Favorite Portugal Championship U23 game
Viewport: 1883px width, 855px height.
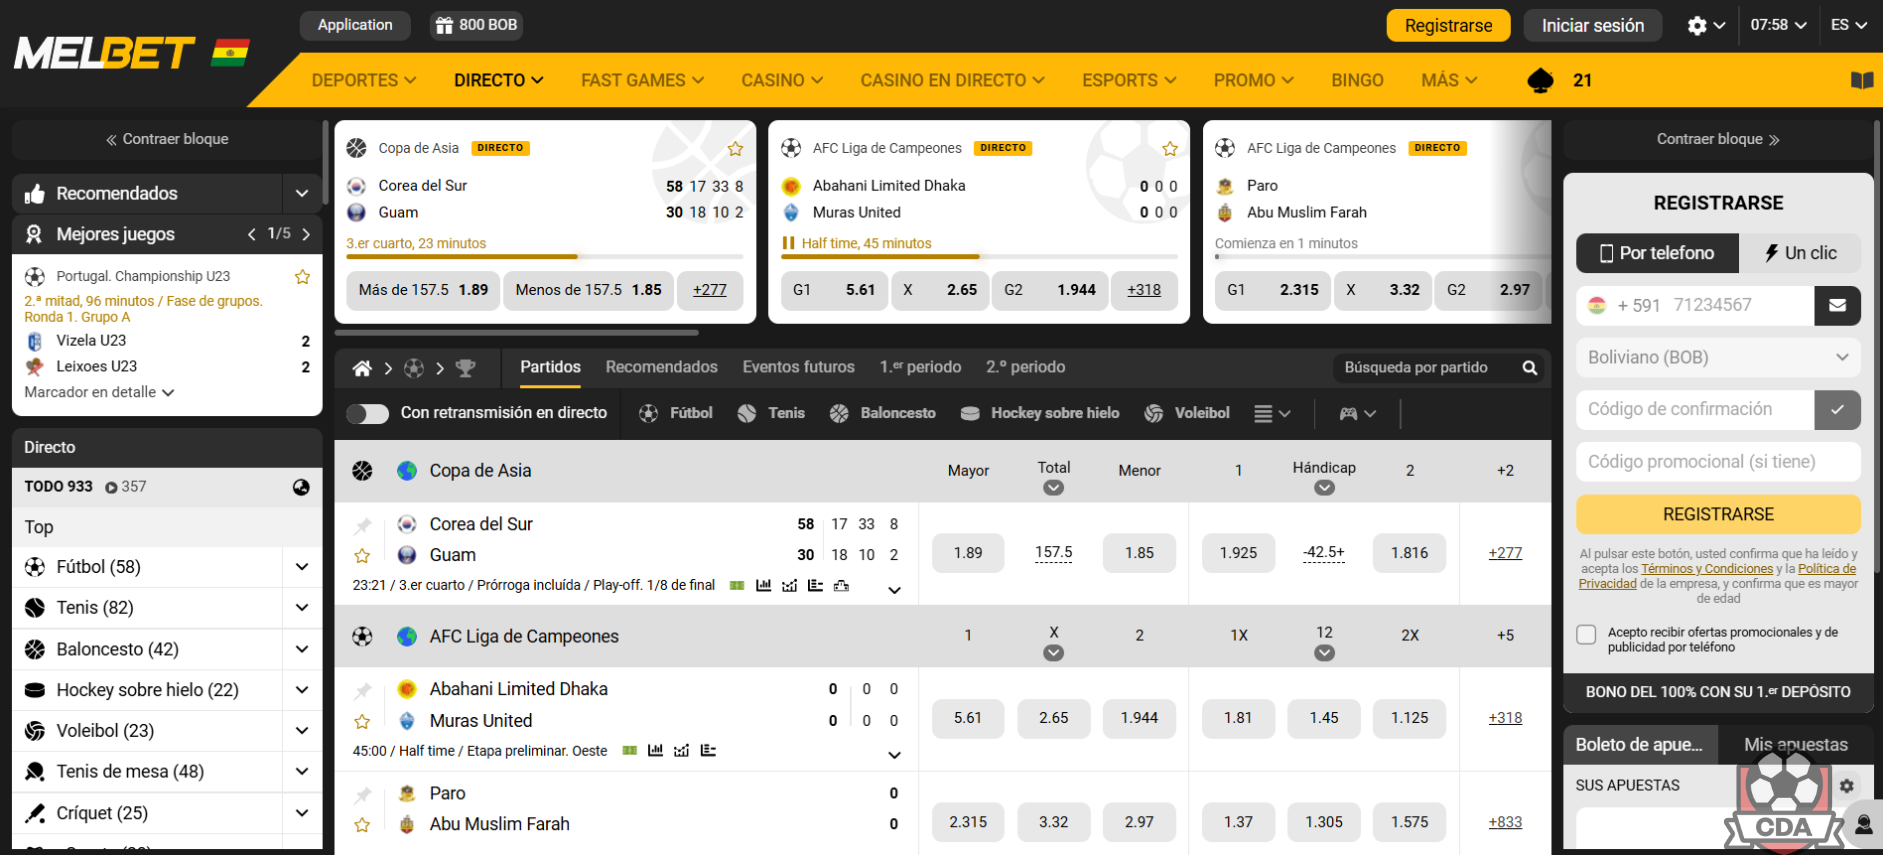click(302, 277)
